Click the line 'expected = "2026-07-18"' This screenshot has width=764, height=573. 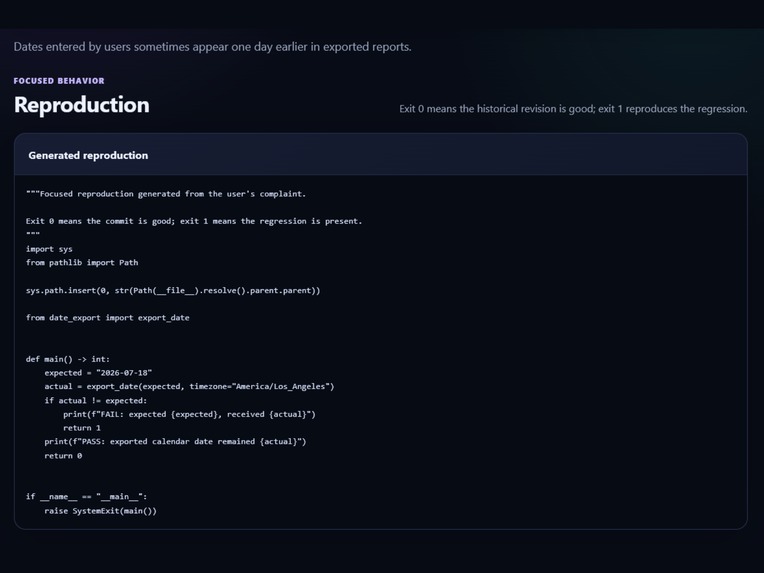98,373
